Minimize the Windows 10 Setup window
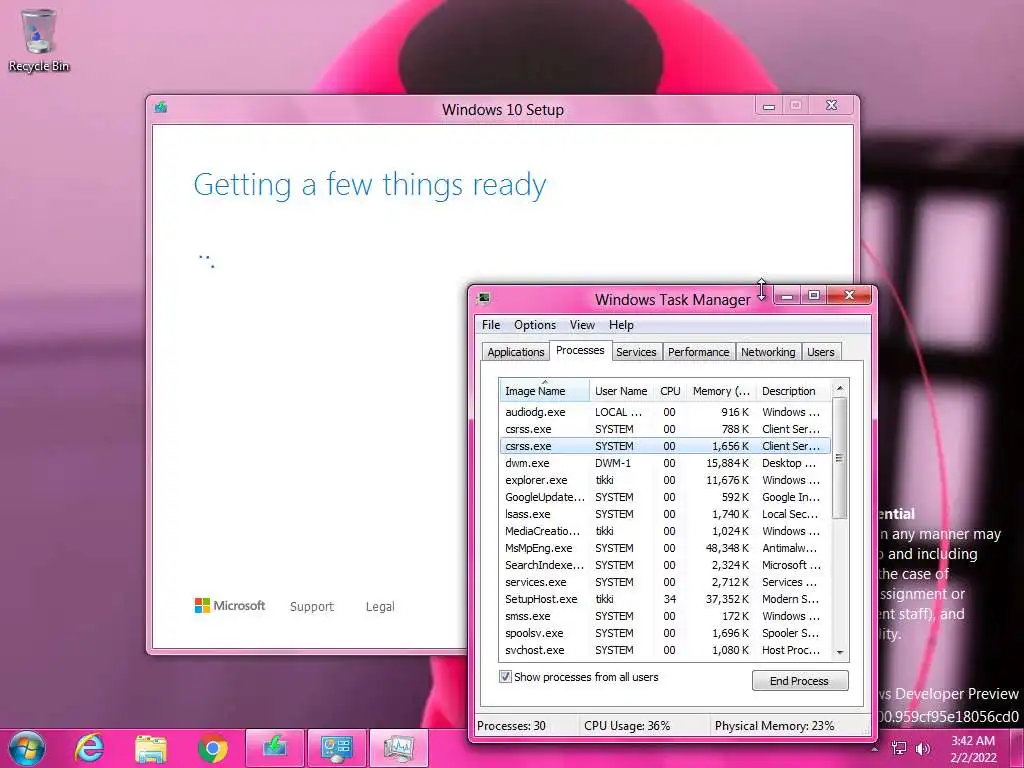 [769, 105]
